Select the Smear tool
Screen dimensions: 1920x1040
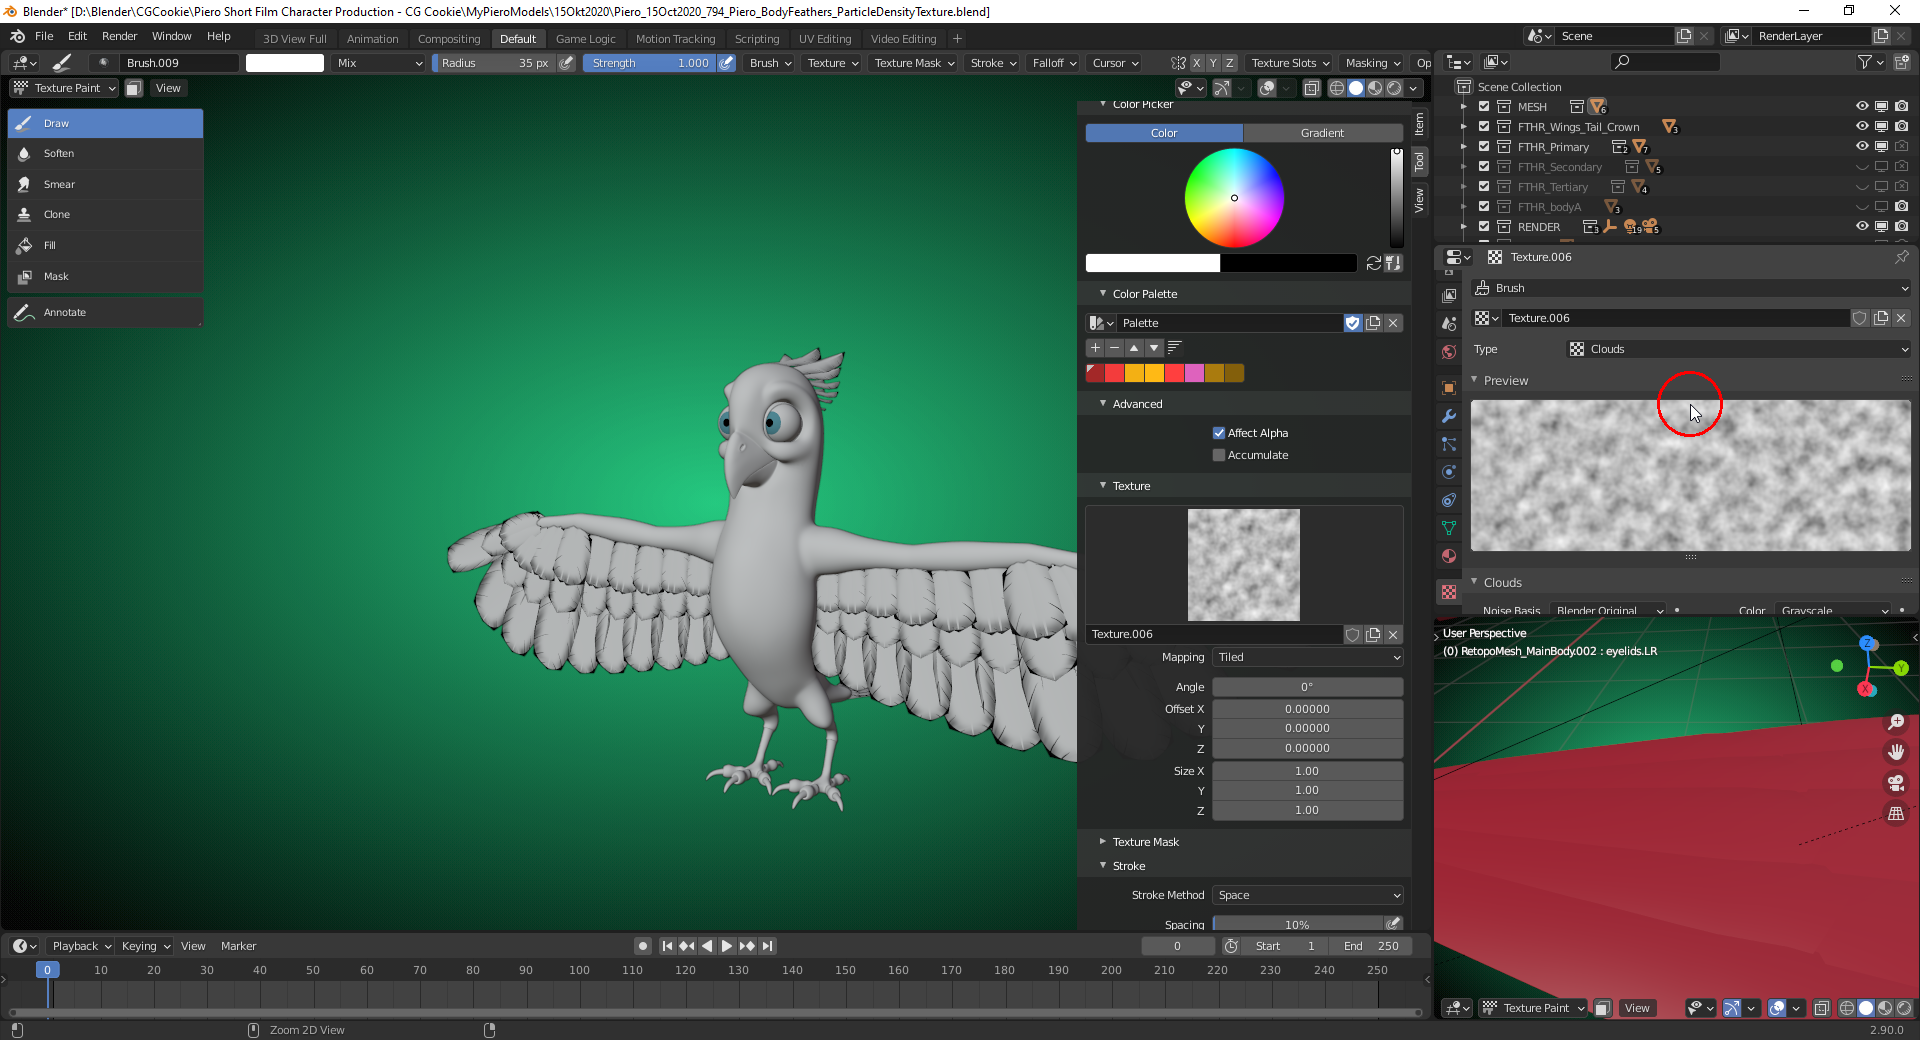pyautogui.click(x=105, y=184)
